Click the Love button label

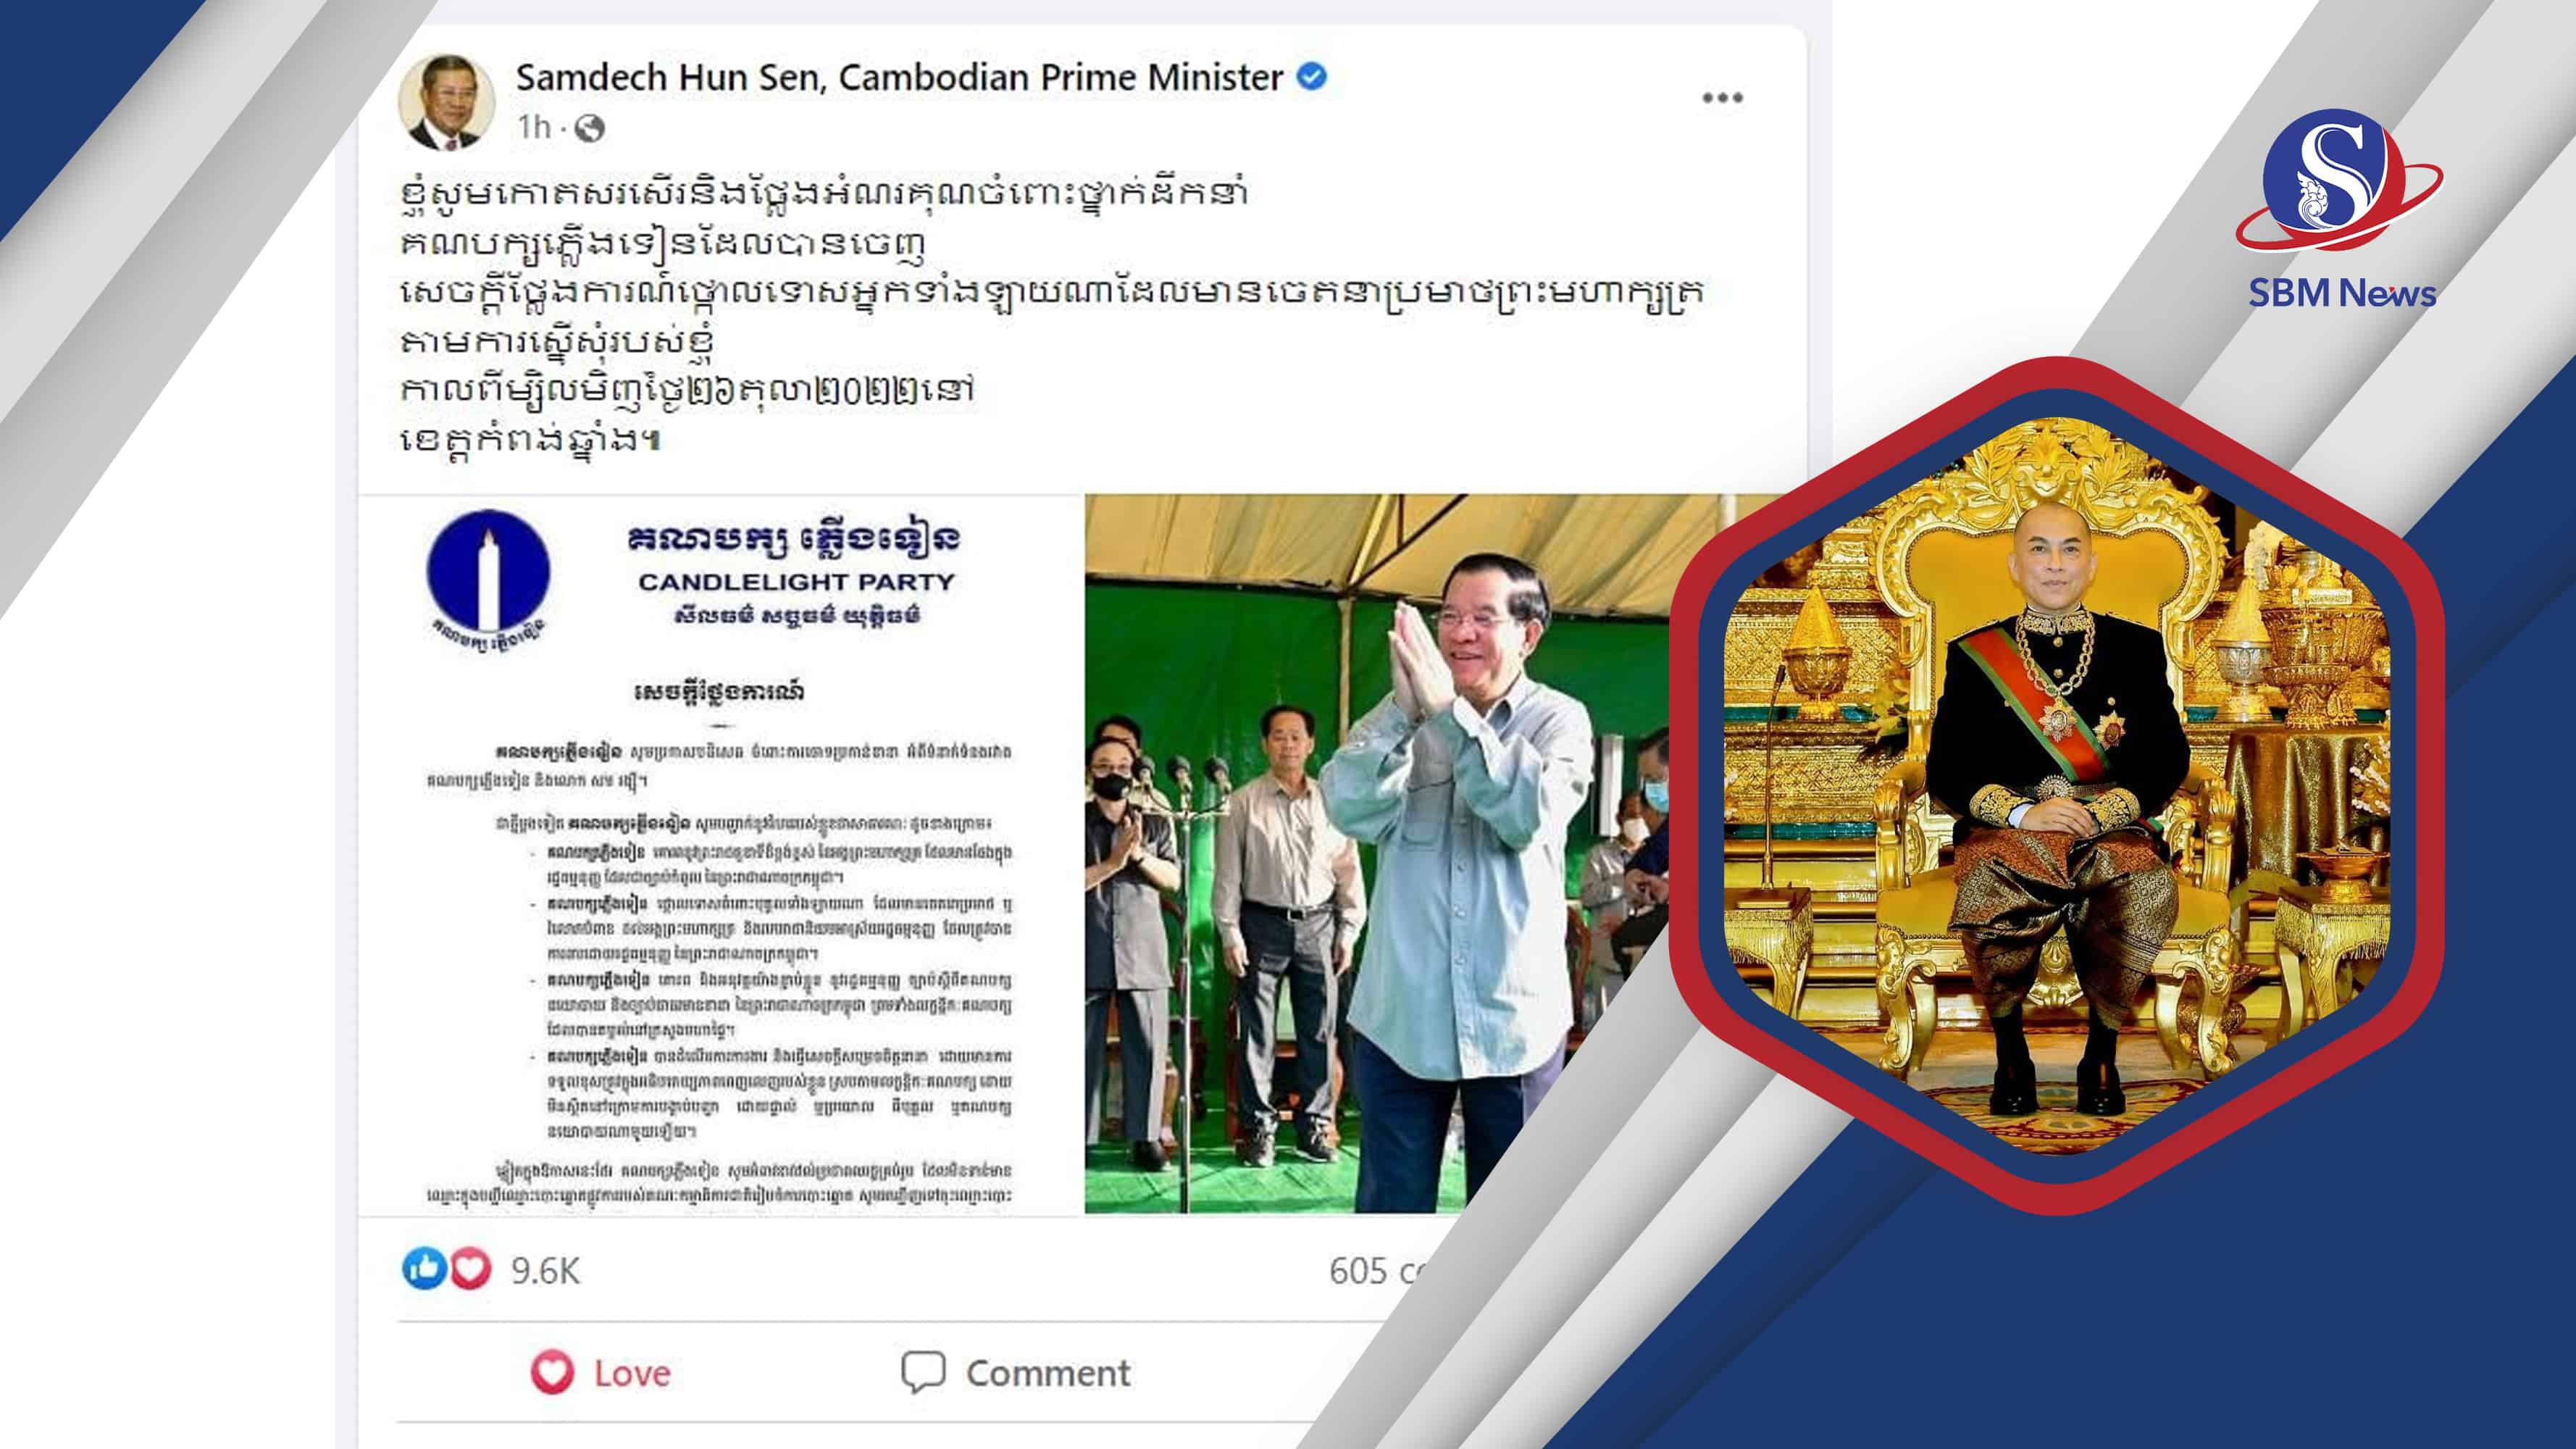pos(632,1373)
